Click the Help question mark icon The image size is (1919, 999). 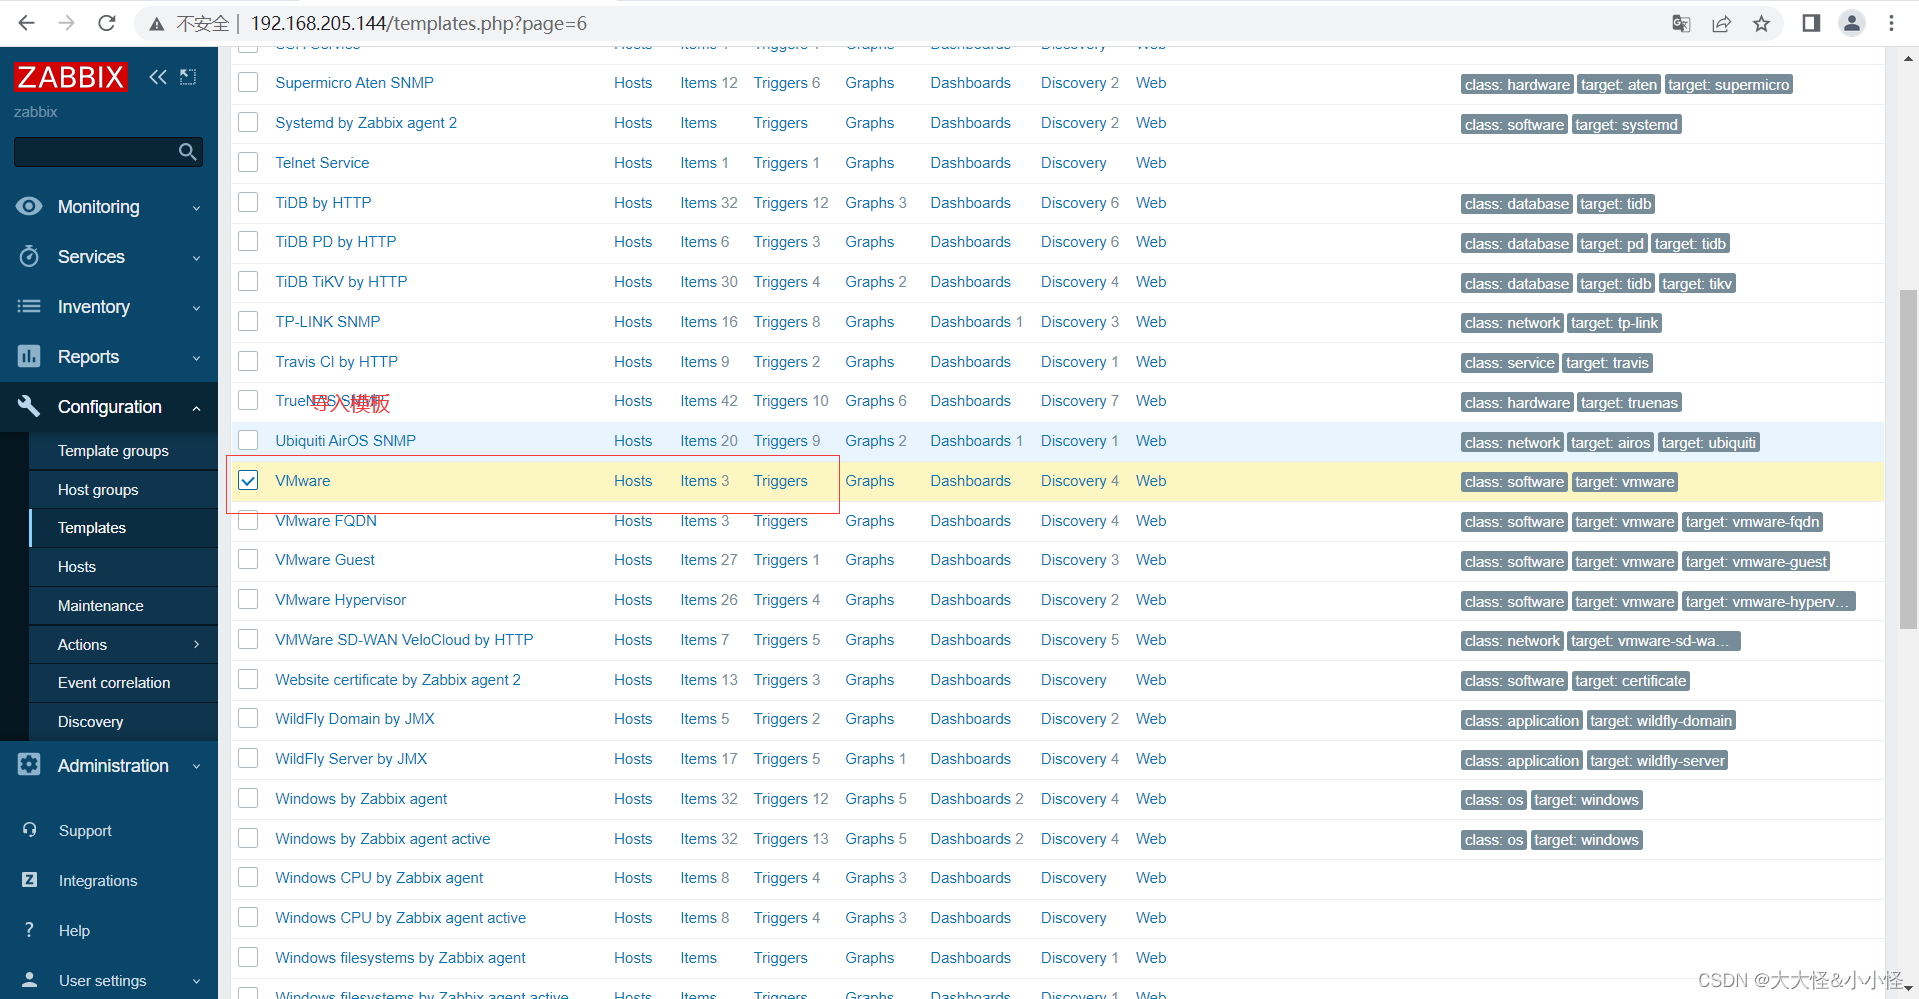29,930
